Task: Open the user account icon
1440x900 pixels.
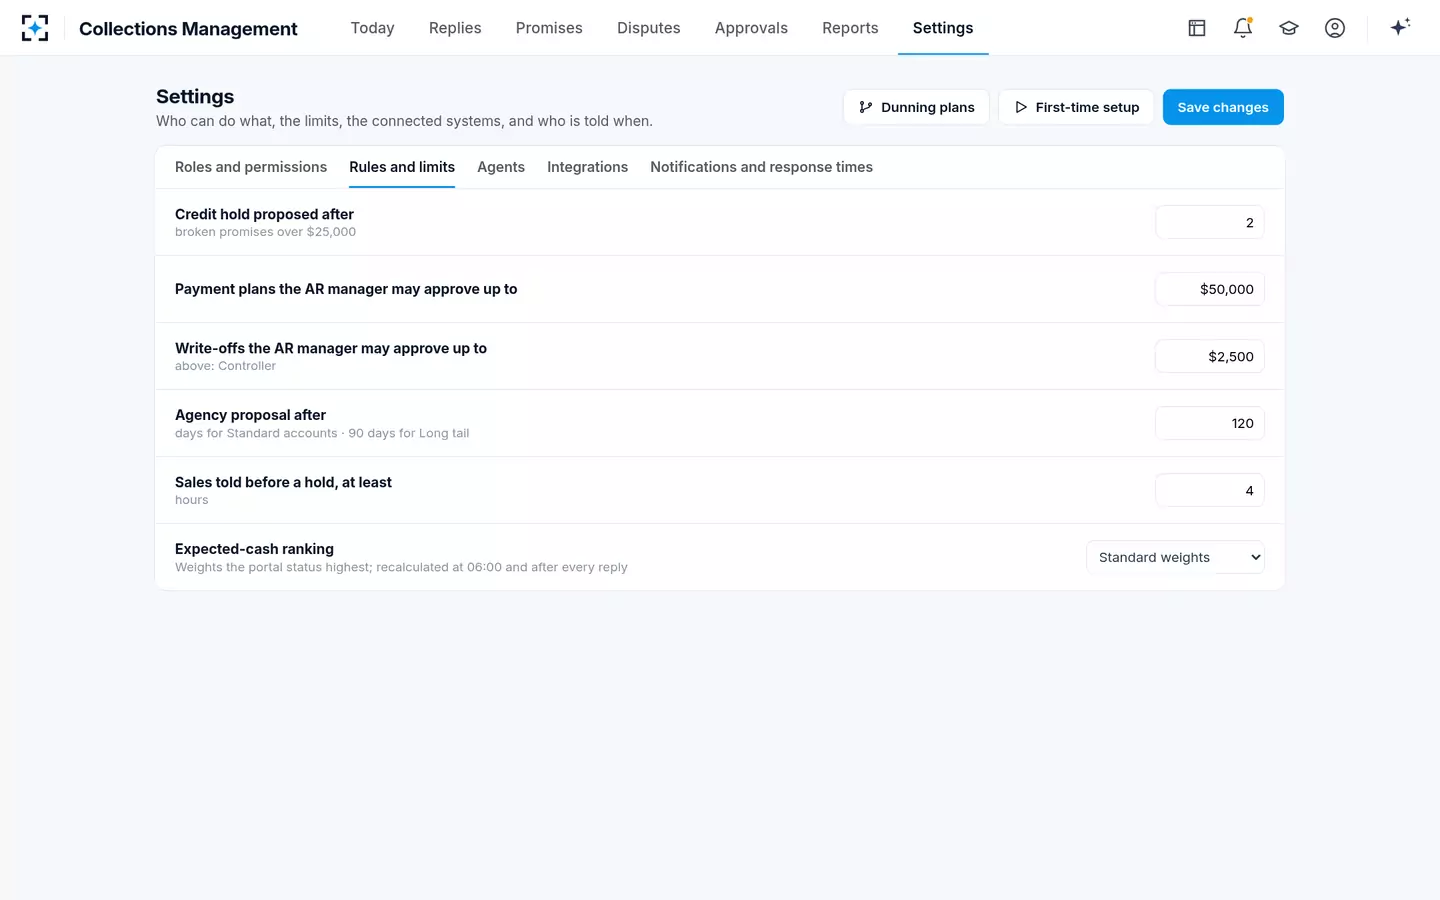Action: (1335, 28)
